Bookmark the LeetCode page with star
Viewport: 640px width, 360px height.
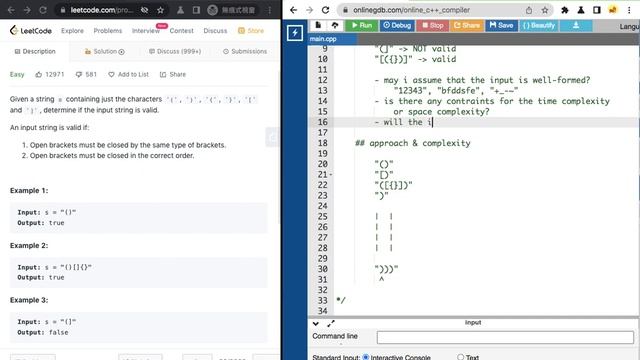160,10
